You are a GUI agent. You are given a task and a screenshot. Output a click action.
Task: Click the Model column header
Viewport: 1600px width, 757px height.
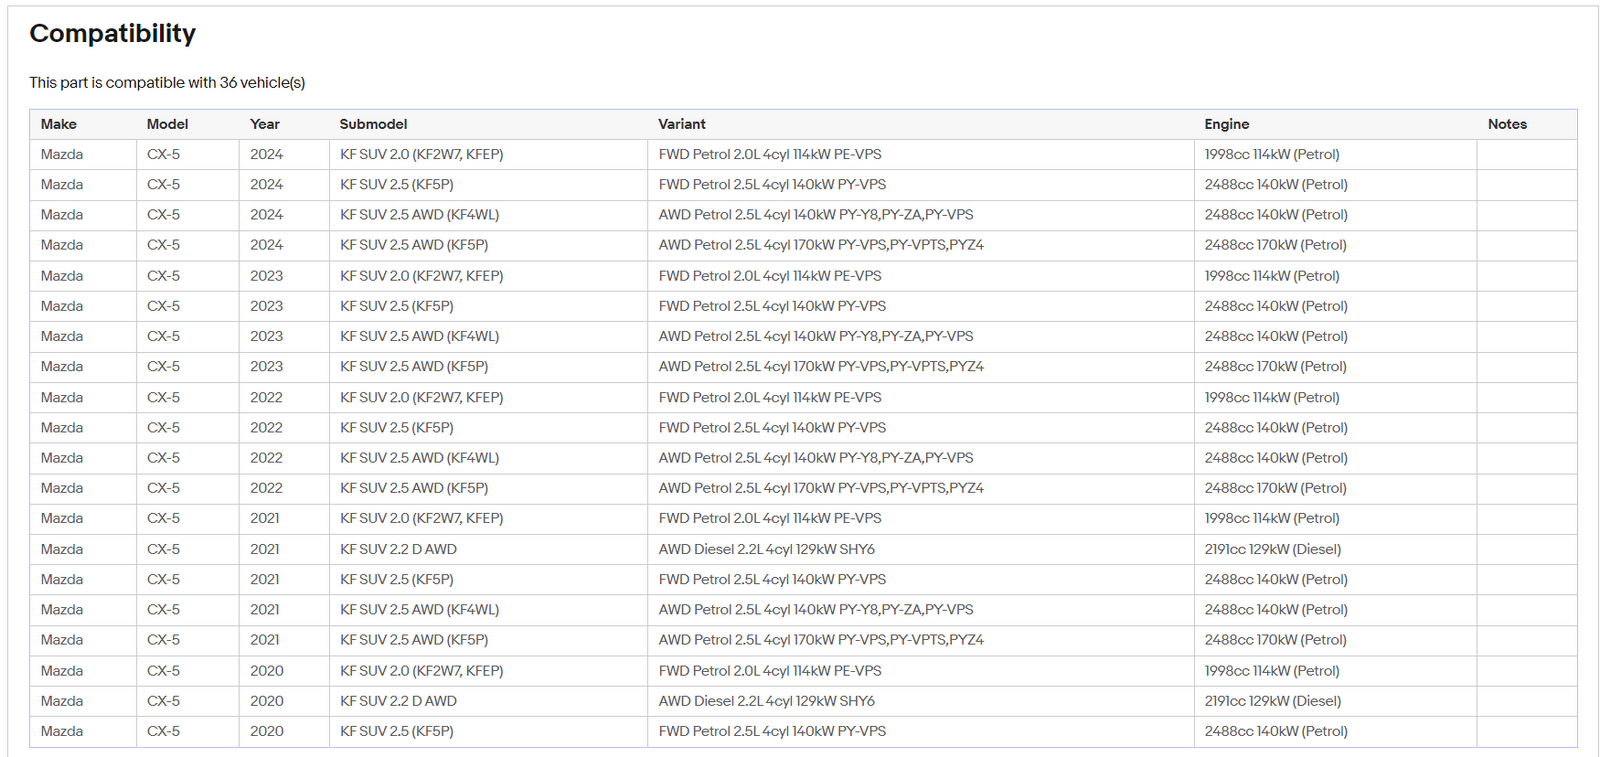click(x=167, y=124)
